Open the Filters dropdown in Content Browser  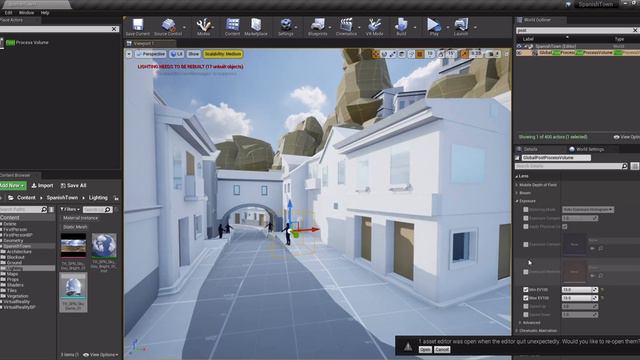(x=70, y=209)
